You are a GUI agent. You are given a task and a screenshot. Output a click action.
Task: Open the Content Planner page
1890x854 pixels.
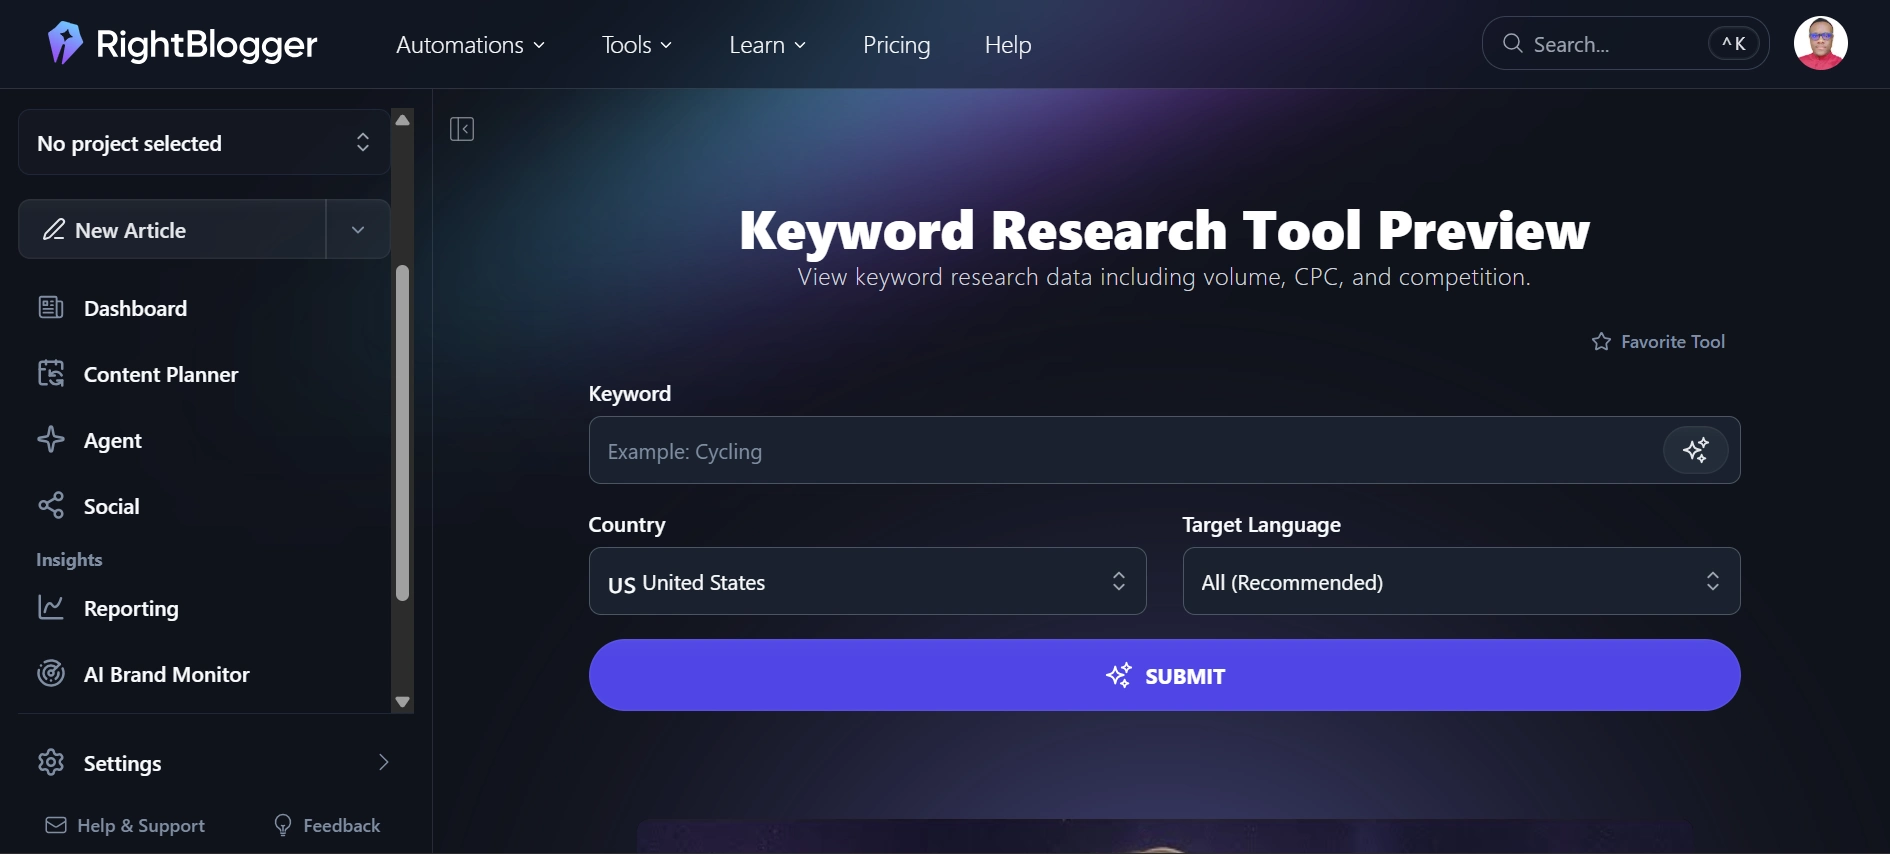(x=161, y=374)
